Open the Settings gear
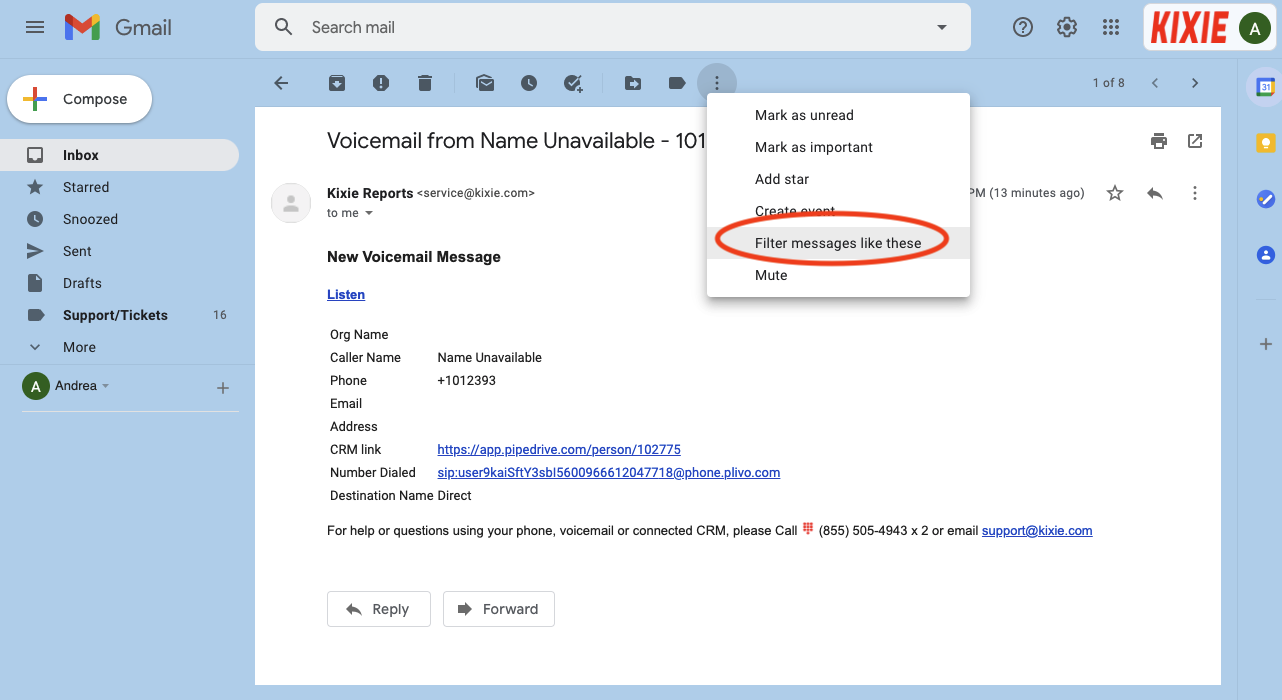This screenshot has width=1282, height=700. 1067,27
